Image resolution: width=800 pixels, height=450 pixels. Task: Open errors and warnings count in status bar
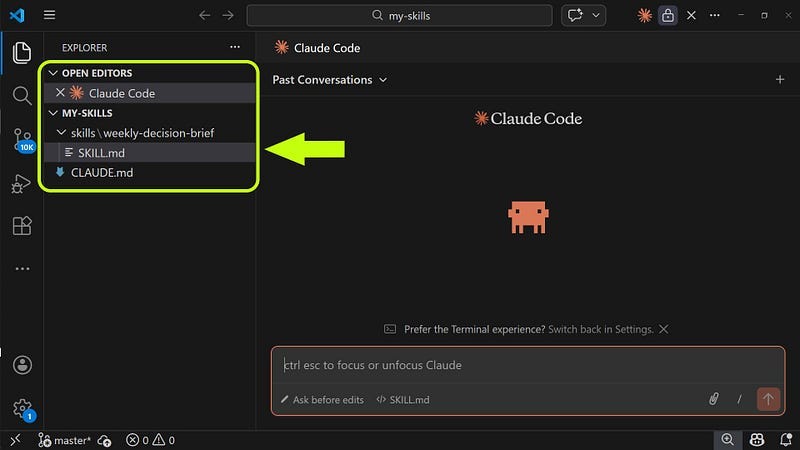[x=151, y=440]
